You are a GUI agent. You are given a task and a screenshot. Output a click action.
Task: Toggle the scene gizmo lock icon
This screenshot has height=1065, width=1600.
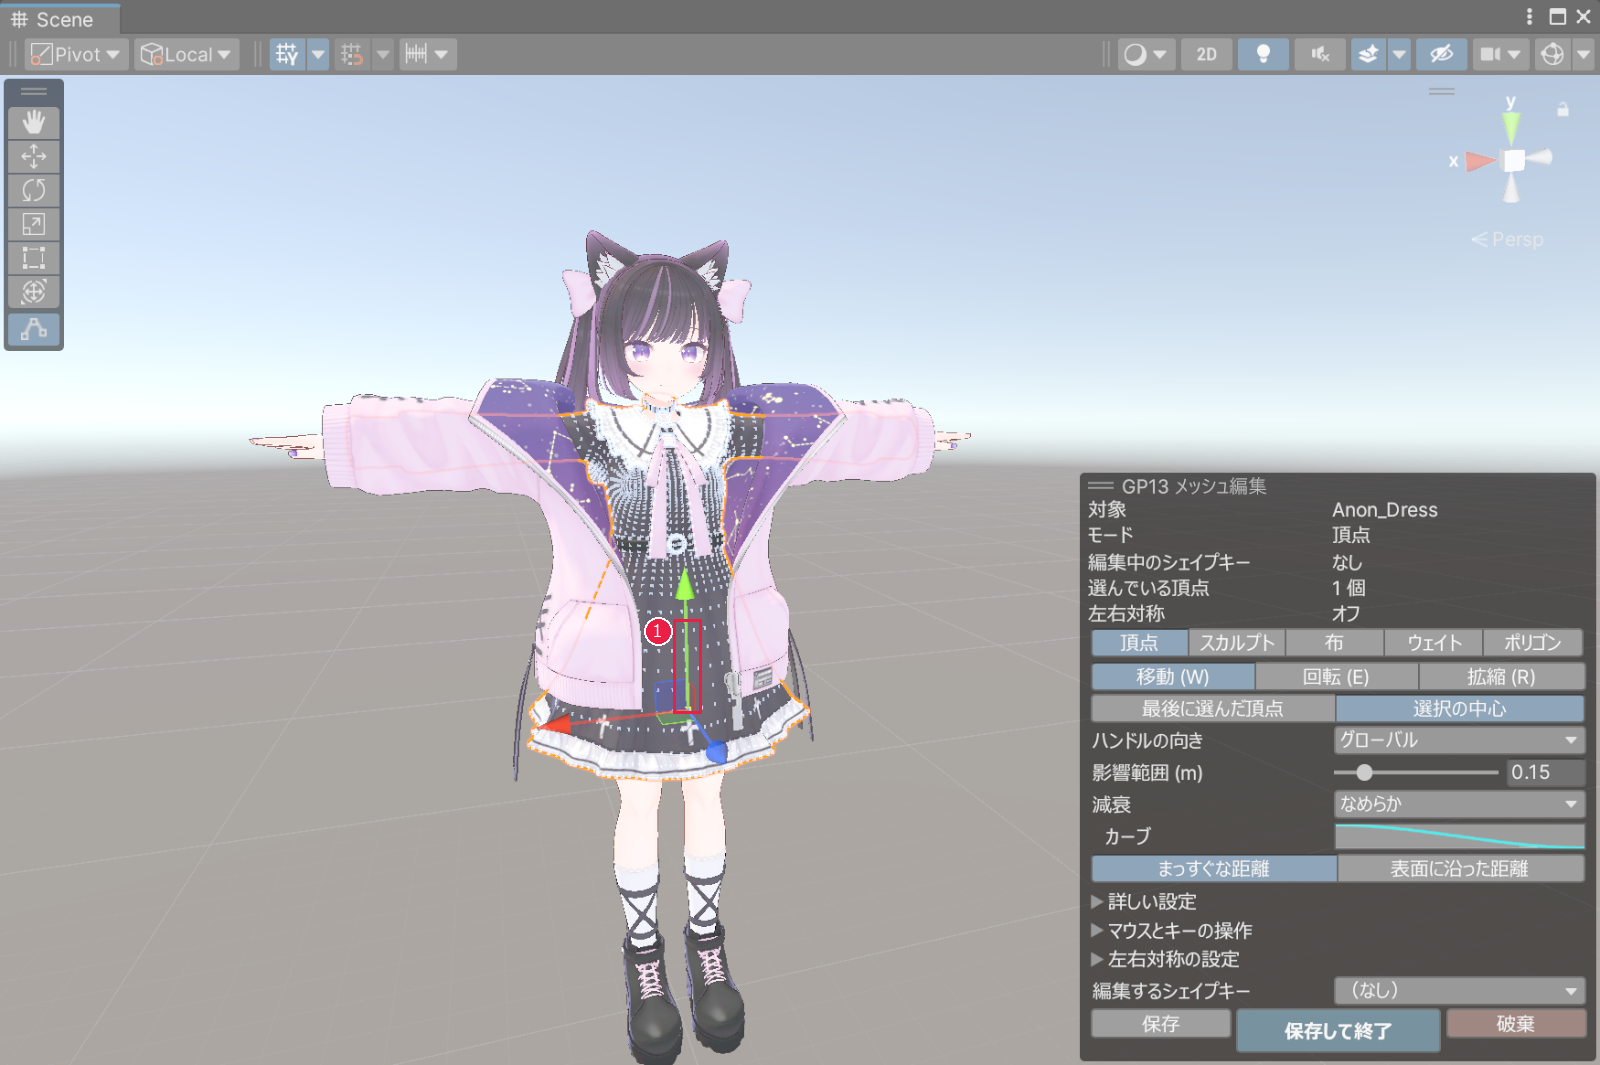(1563, 110)
